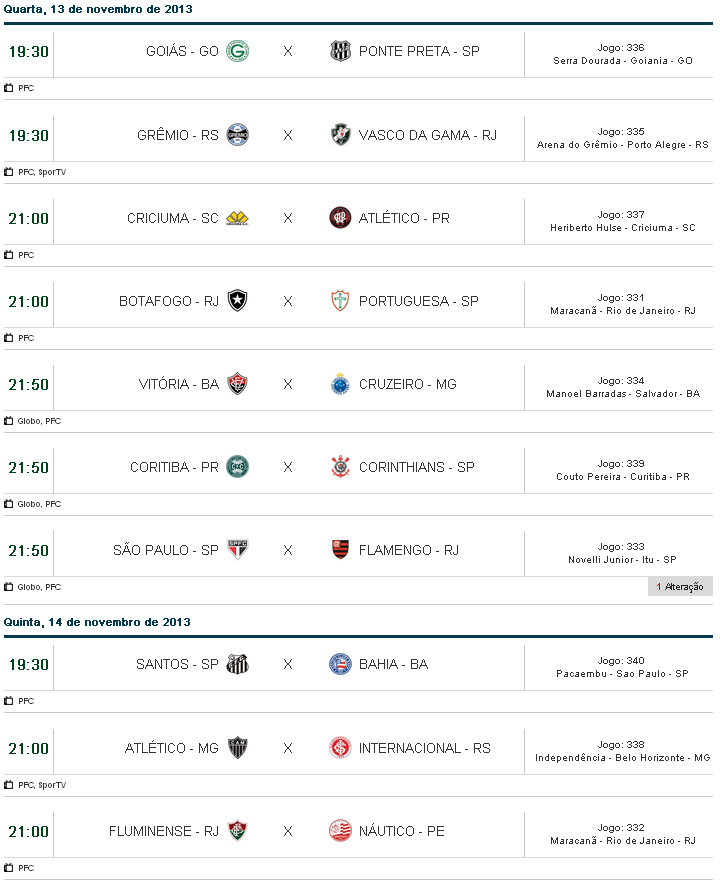
Task: Click the Internacional club crest
Action: 341,748
